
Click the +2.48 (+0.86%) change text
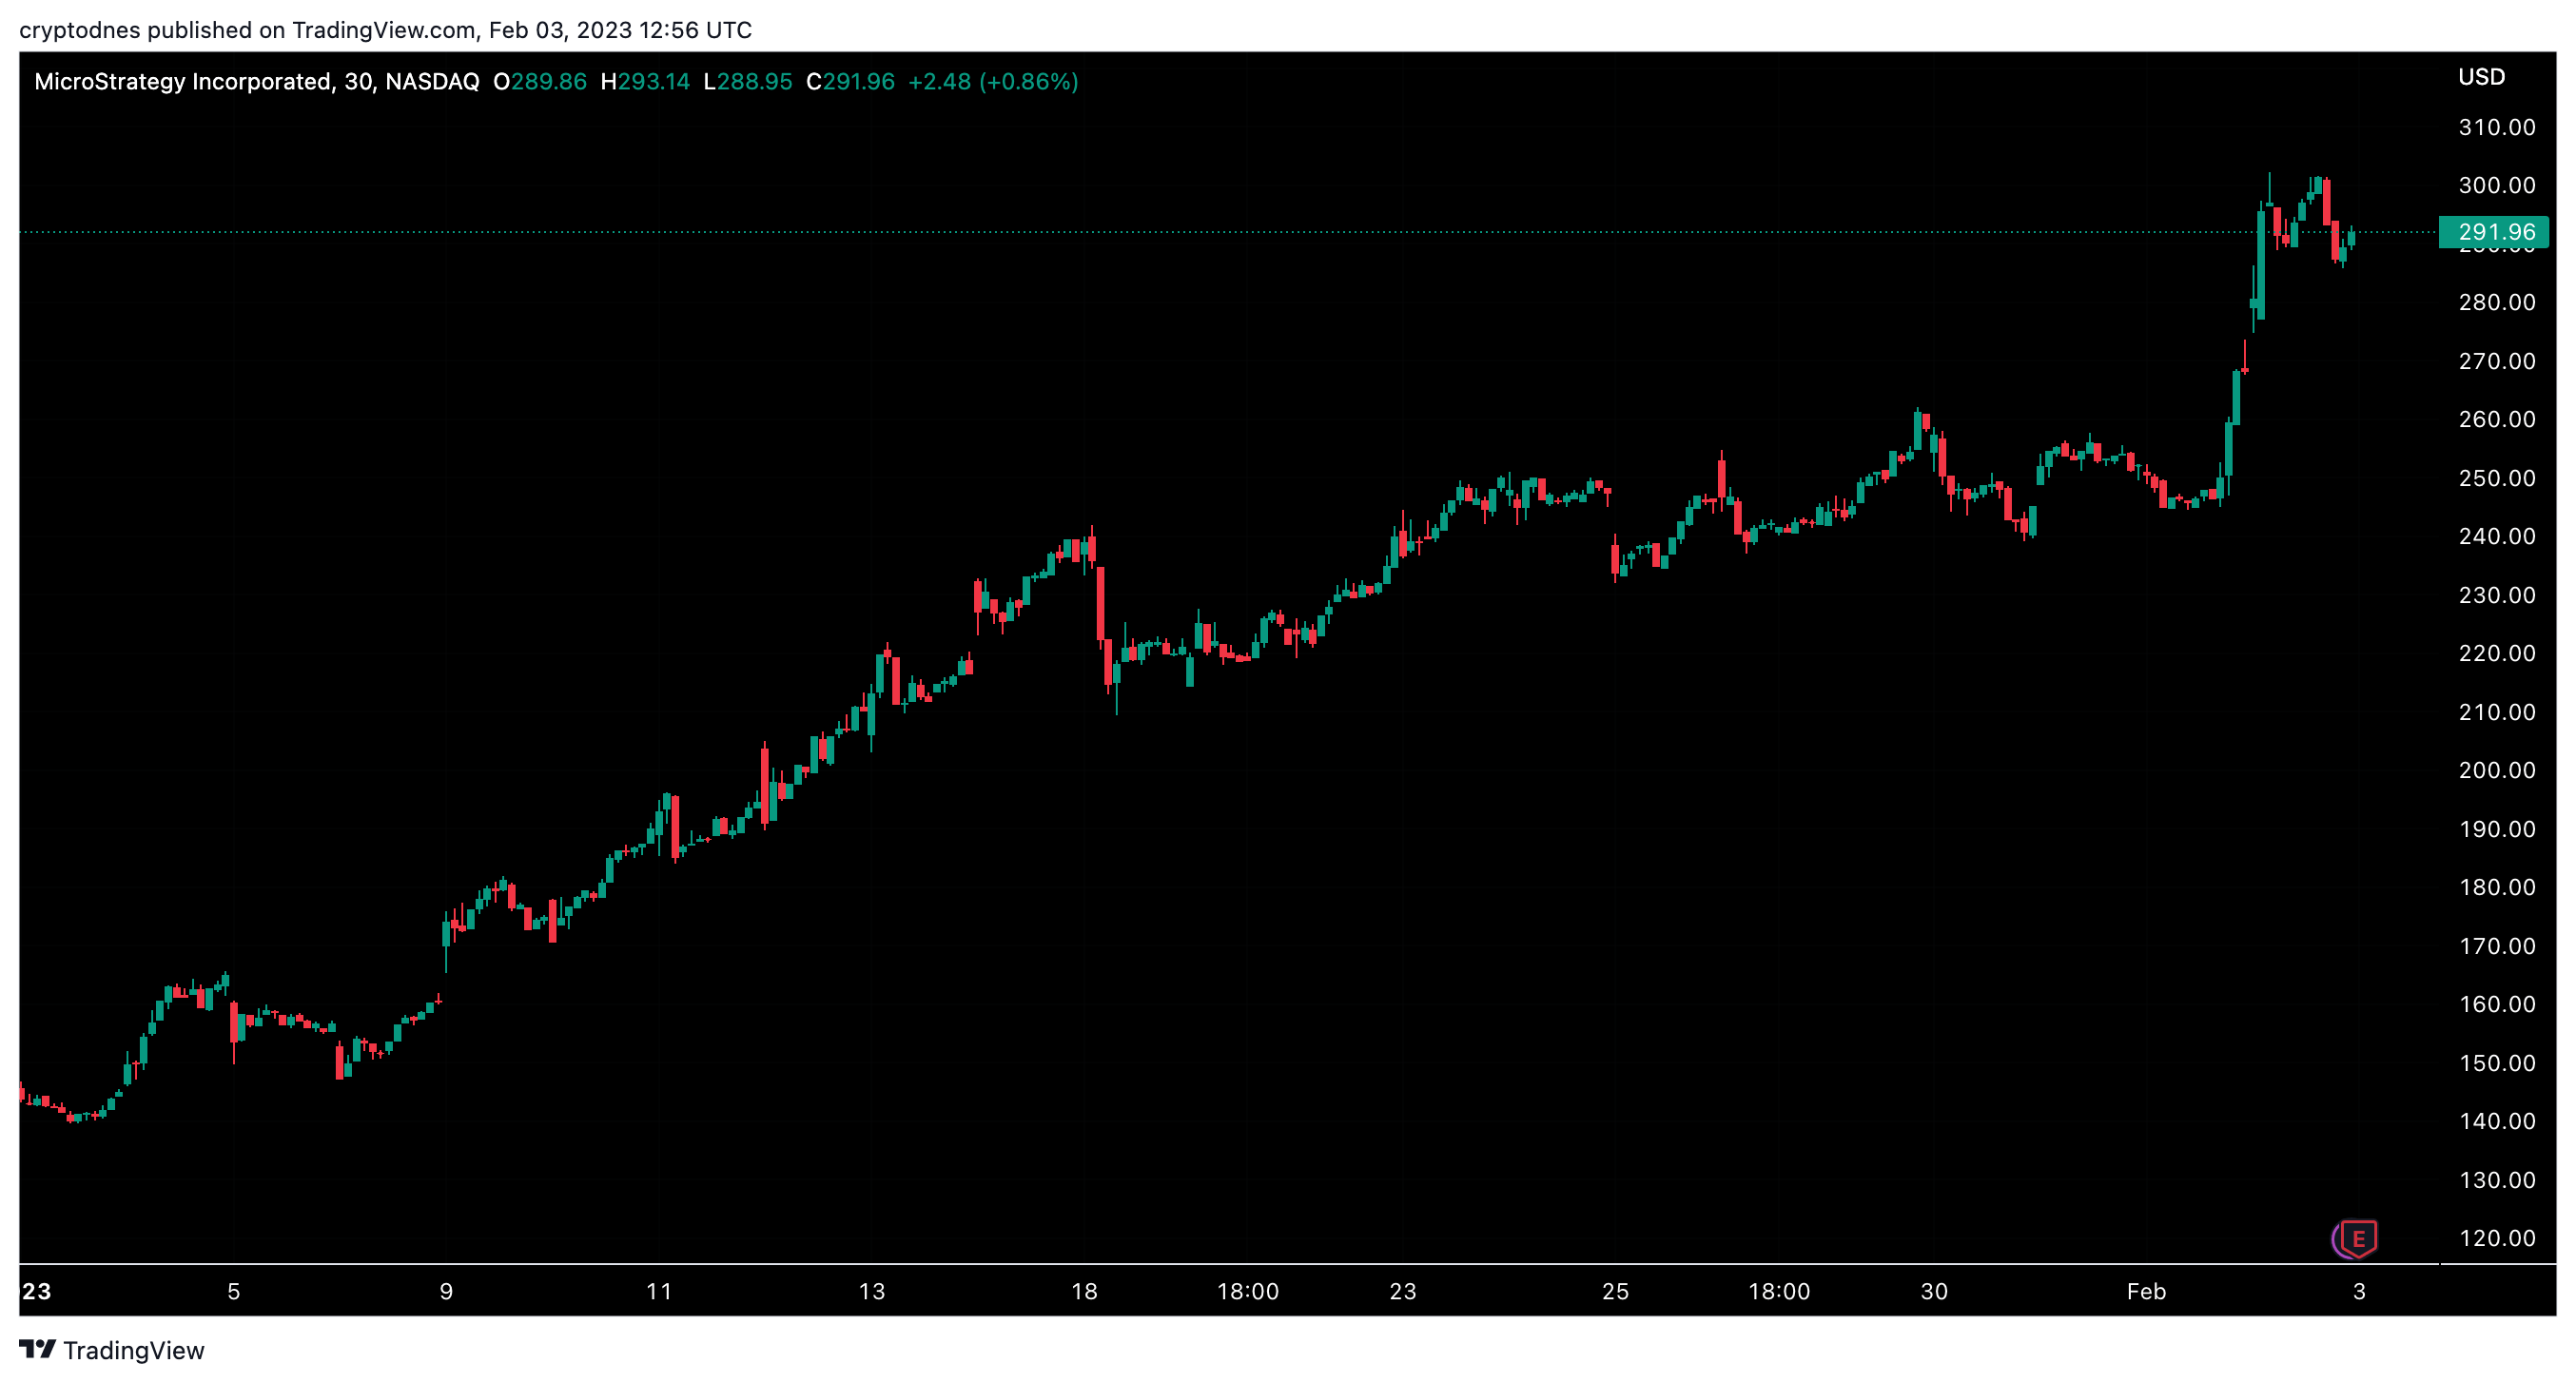pyautogui.click(x=993, y=81)
